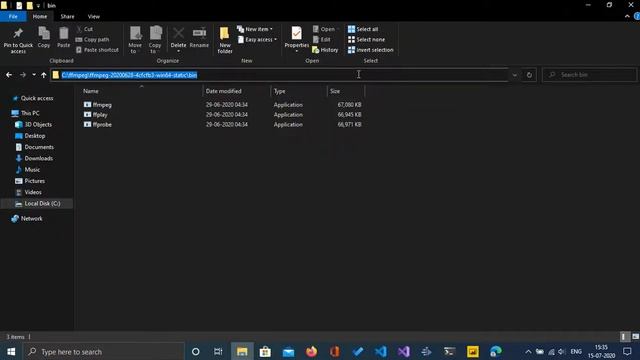
Task: Click the Edit command in Open group
Action: 322,40
